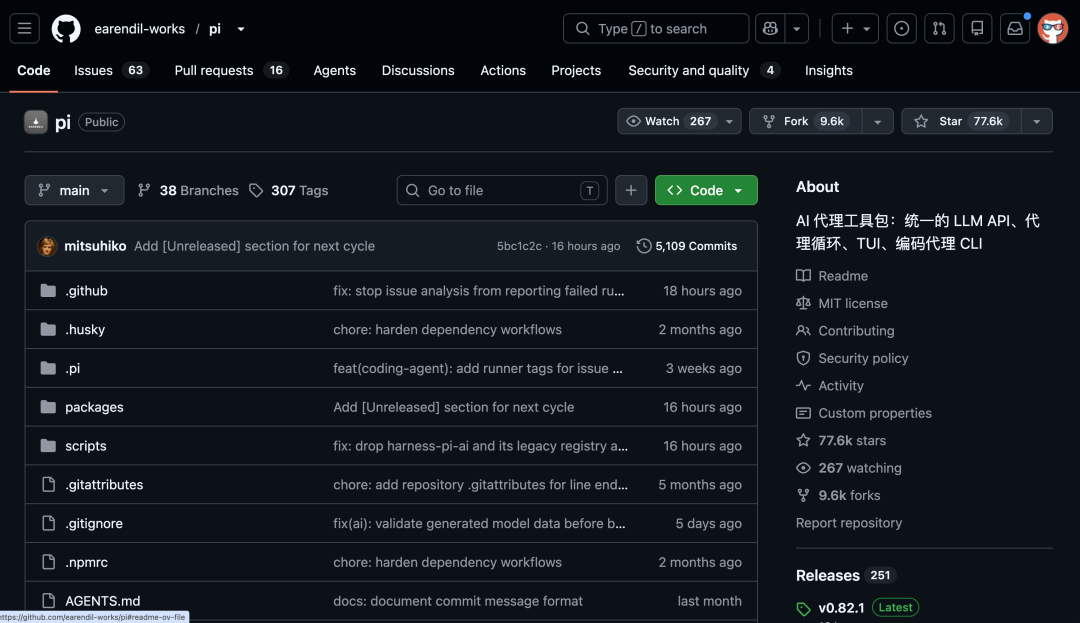Screen dimensions: 1080x623
Task: View the 307 Tags link
Action: point(289,190)
